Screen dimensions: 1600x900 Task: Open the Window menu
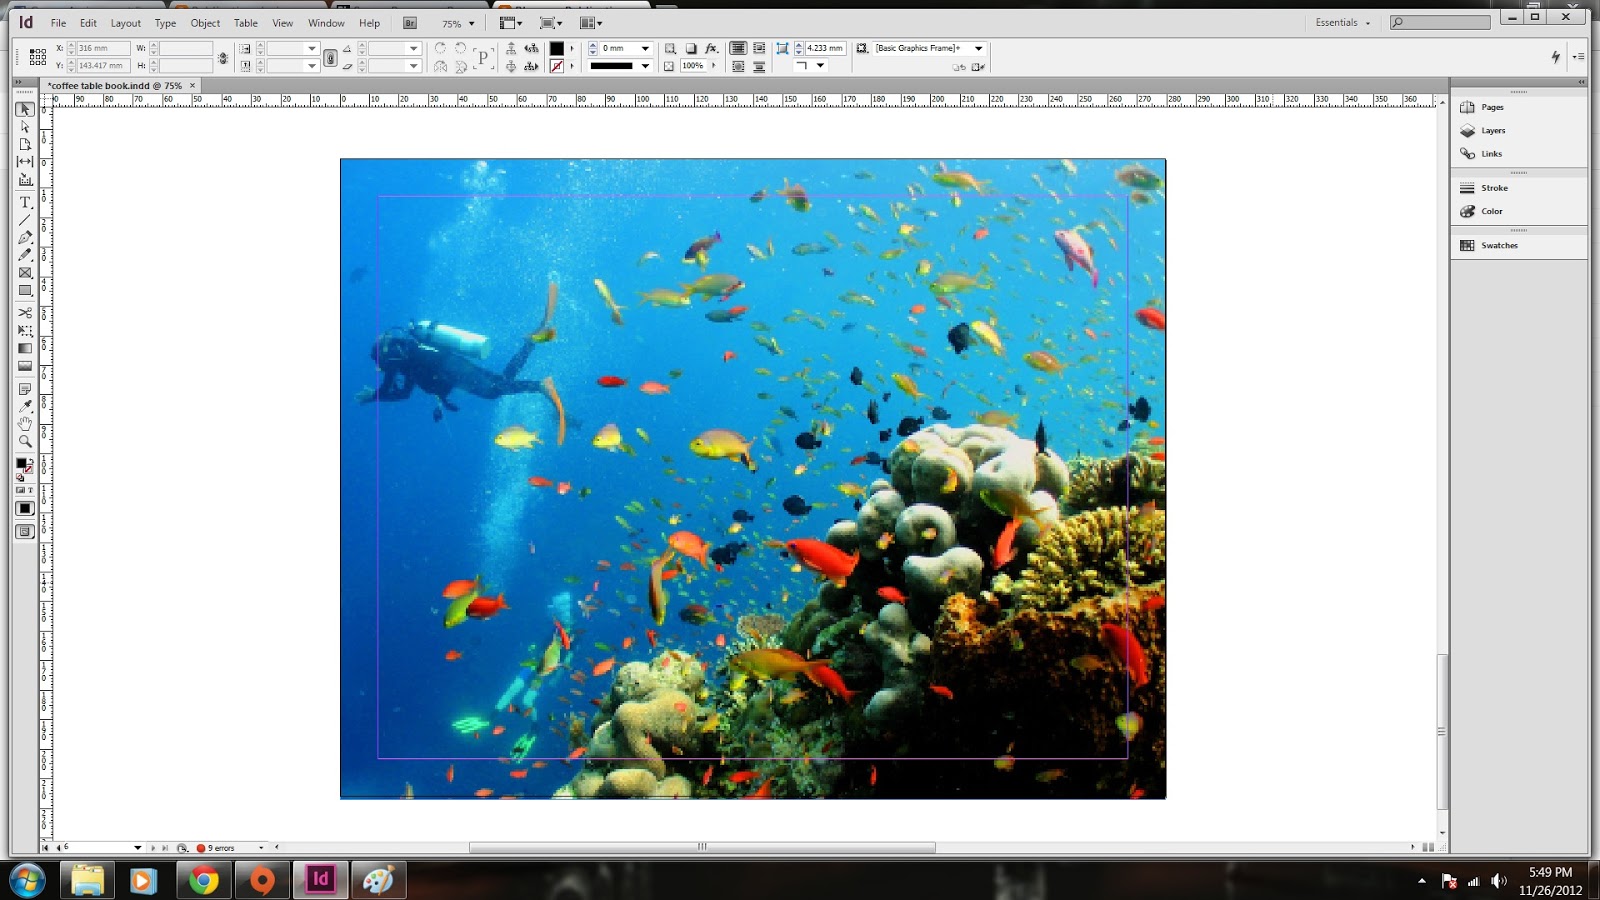click(326, 23)
